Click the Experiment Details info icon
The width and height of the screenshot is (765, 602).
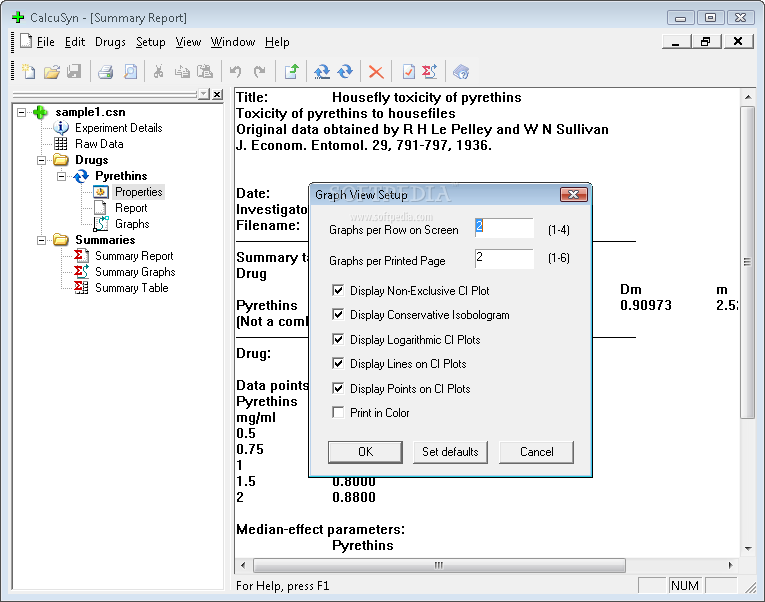pos(61,128)
